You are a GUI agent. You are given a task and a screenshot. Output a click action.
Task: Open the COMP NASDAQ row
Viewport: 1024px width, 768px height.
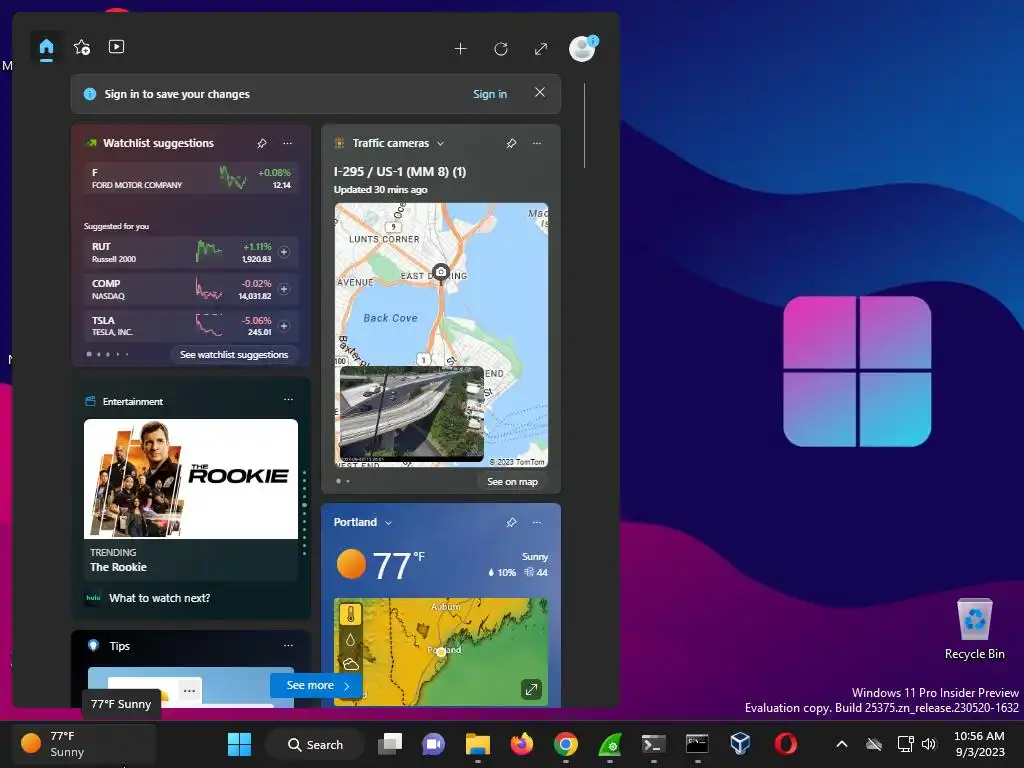[191, 289]
